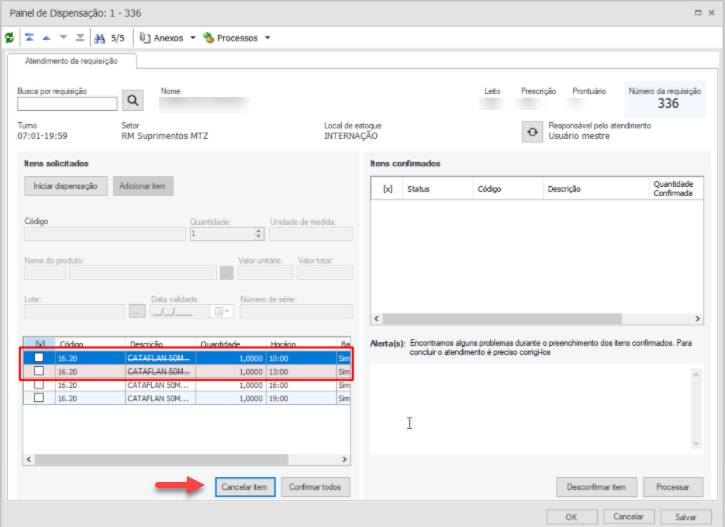Click Cancelar item button
The image size is (725, 527).
coord(245,487)
